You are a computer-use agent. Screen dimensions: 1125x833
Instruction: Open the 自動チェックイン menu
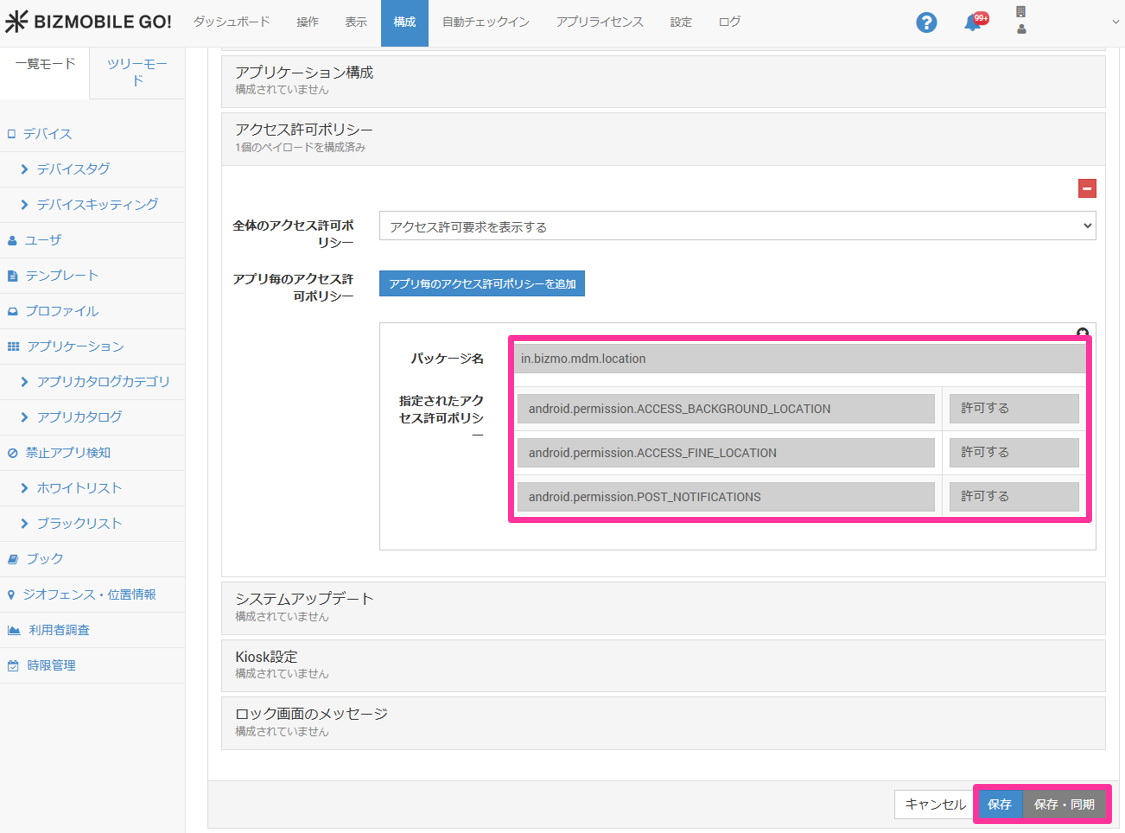point(486,22)
